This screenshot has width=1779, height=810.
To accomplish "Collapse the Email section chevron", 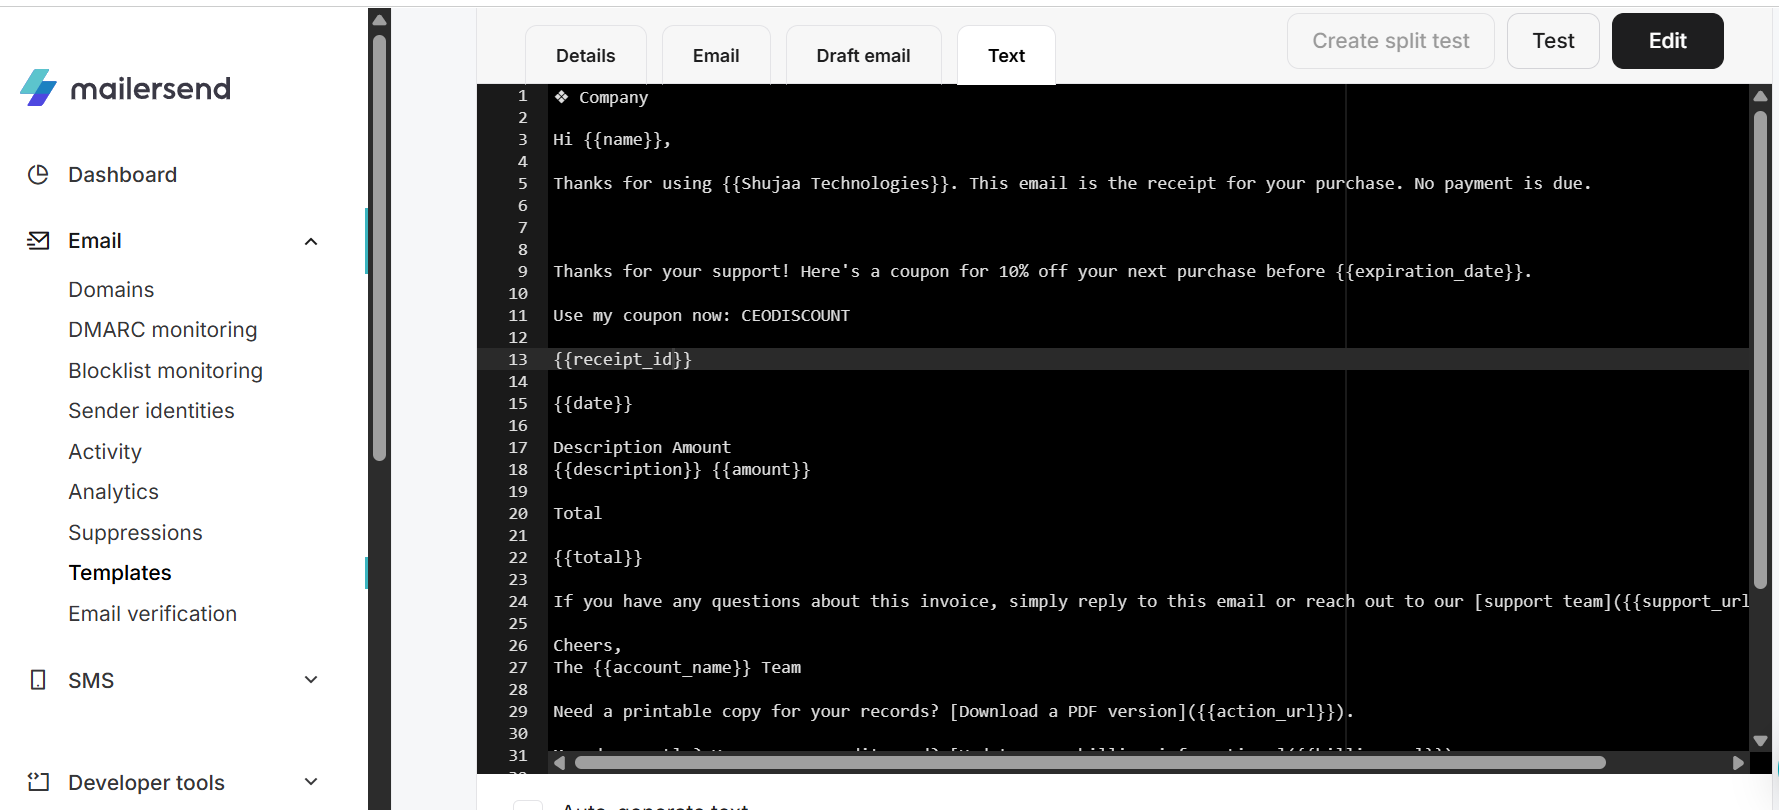I will 311,241.
